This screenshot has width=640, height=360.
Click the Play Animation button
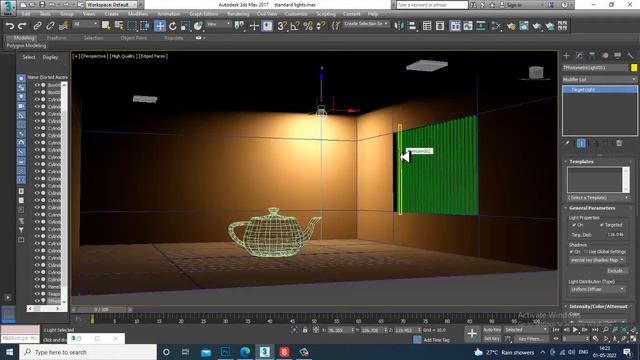click(x=575, y=329)
